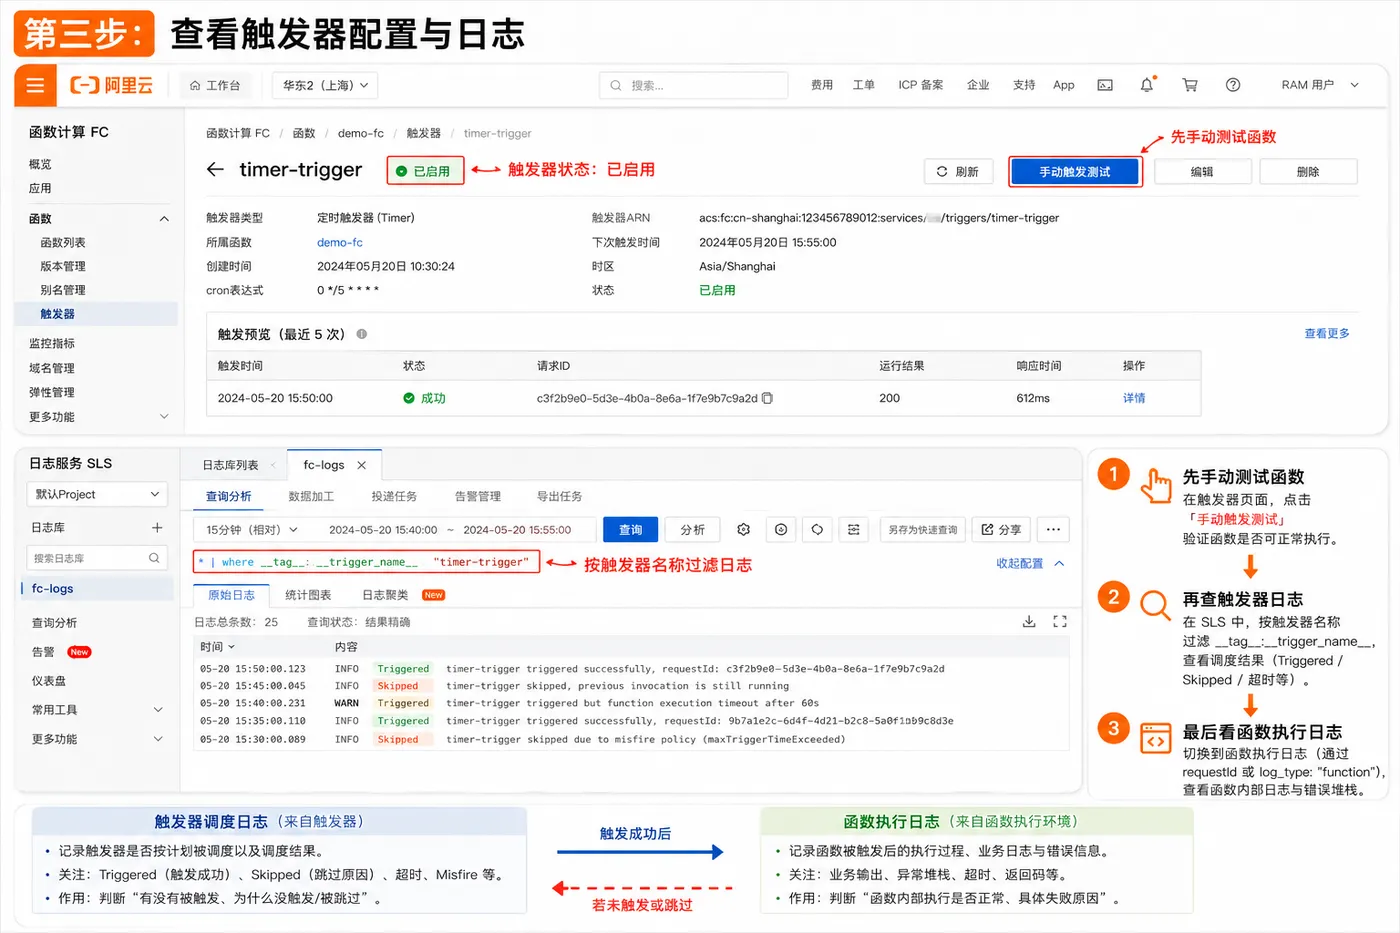Click the plus icon next to 日志库
Viewport: 1400px width, 933px height.
tap(157, 527)
